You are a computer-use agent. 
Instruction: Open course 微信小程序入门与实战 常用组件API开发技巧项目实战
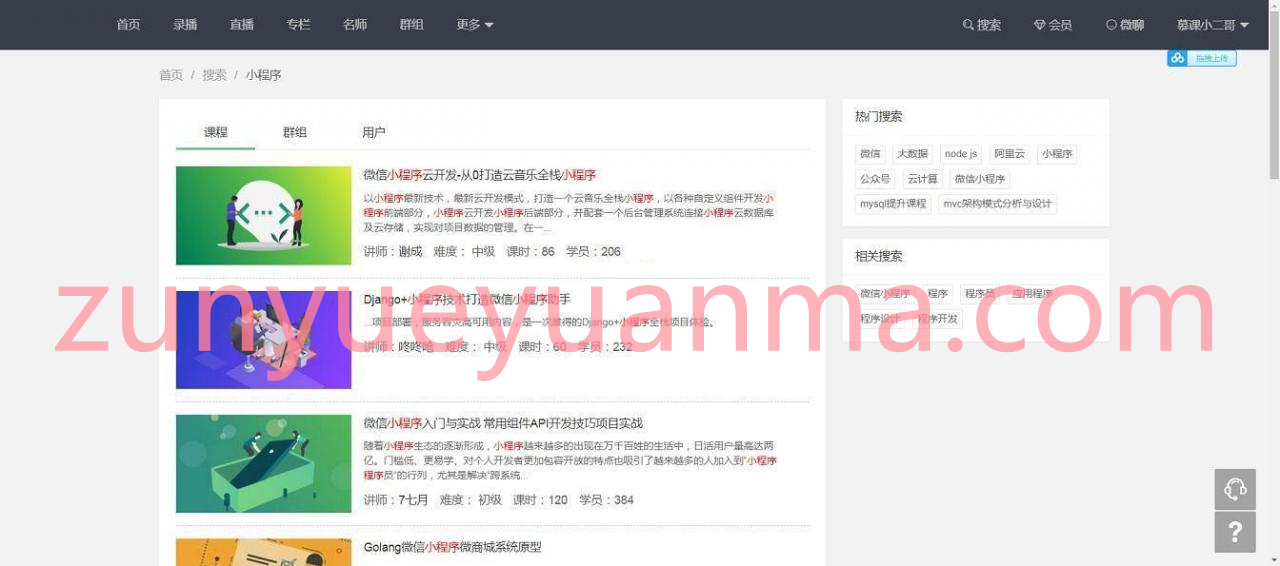[x=503, y=423]
